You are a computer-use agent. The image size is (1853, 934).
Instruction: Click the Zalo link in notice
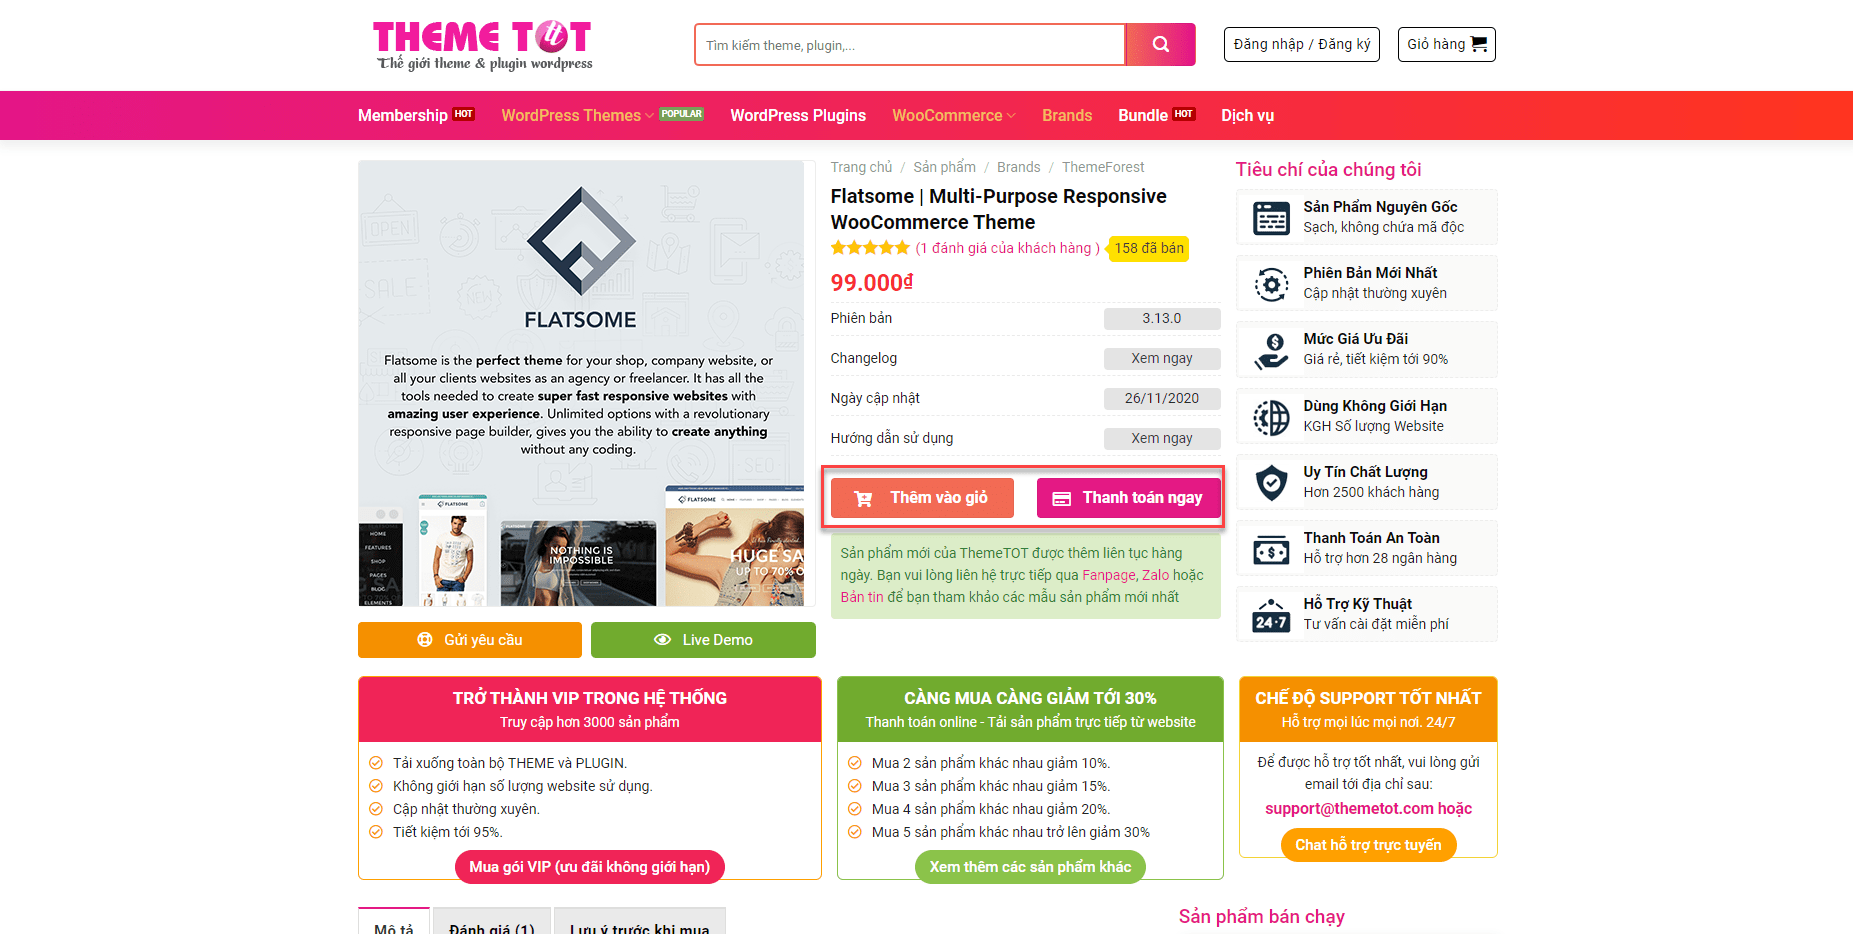[x=1155, y=575]
